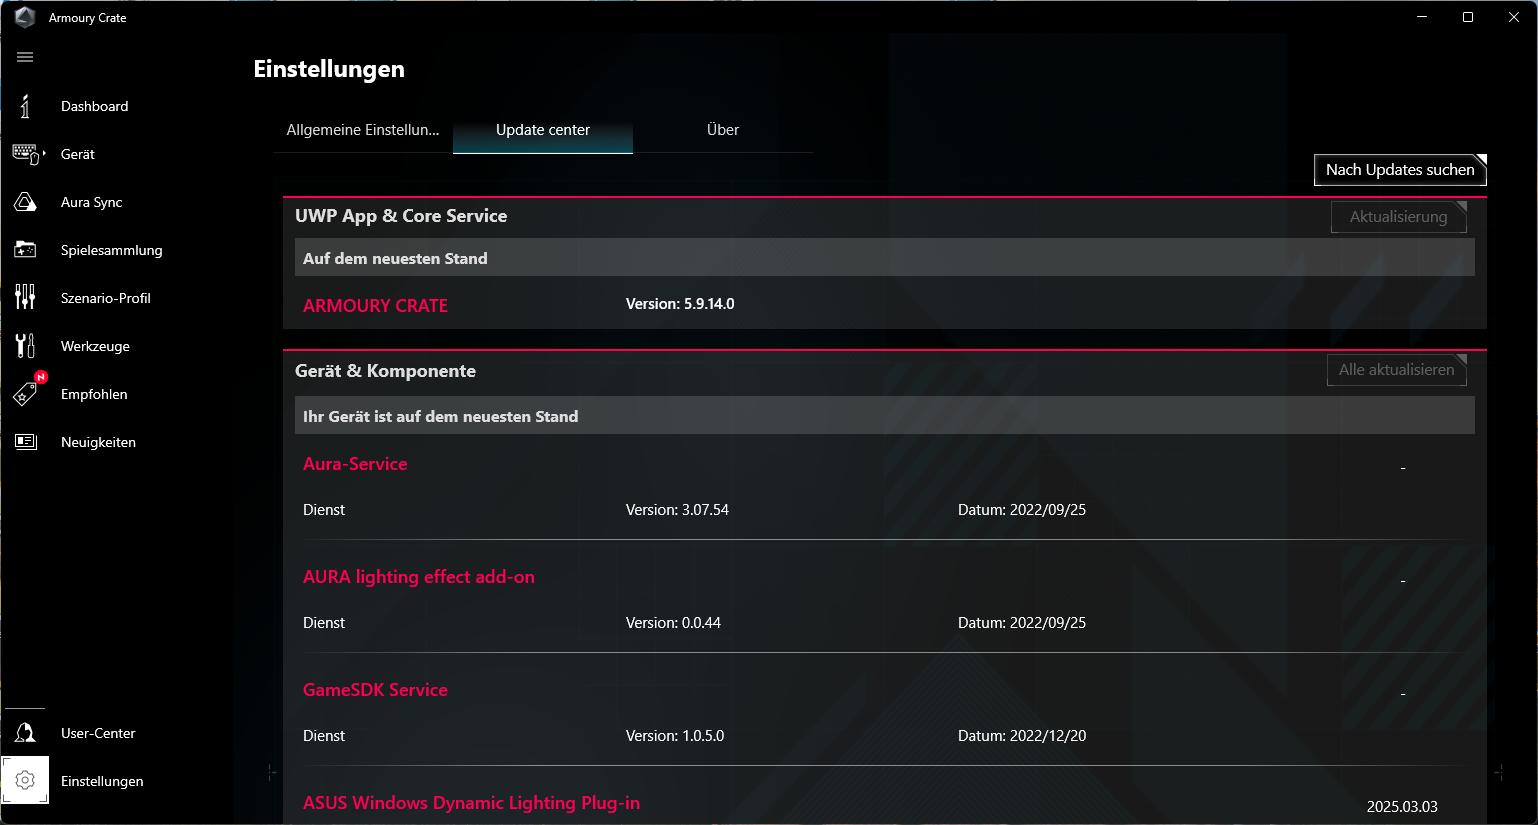Click Alle aktualisieren button
This screenshot has width=1538, height=825.
tap(1396, 370)
